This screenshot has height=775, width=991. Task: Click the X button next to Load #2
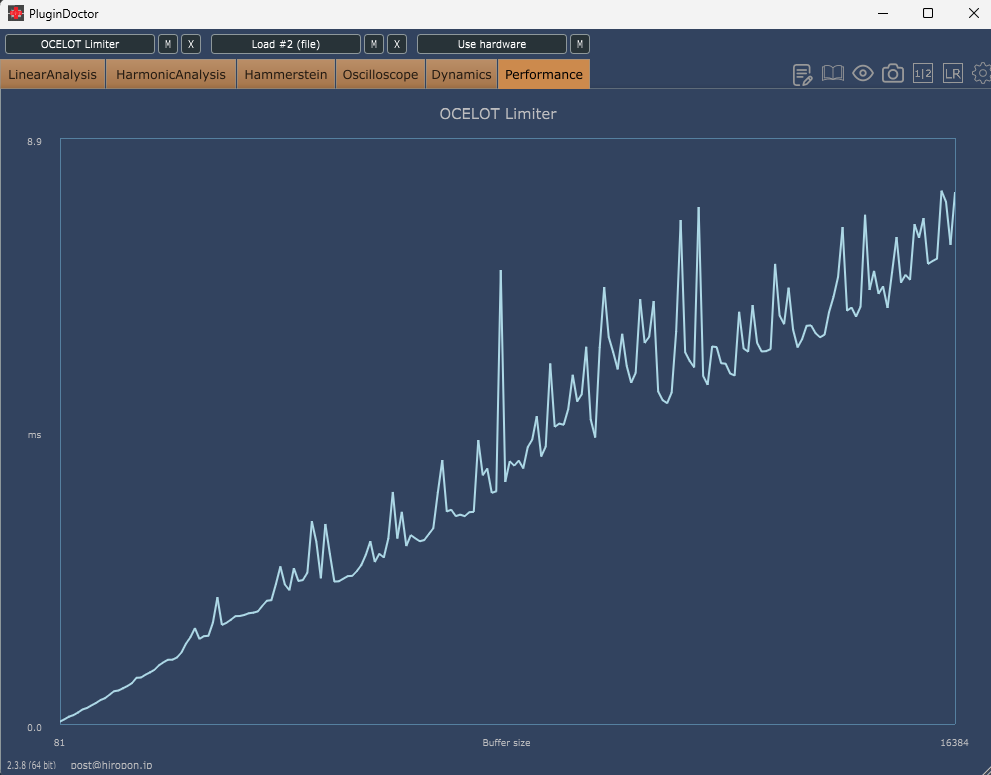(x=397, y=44)
